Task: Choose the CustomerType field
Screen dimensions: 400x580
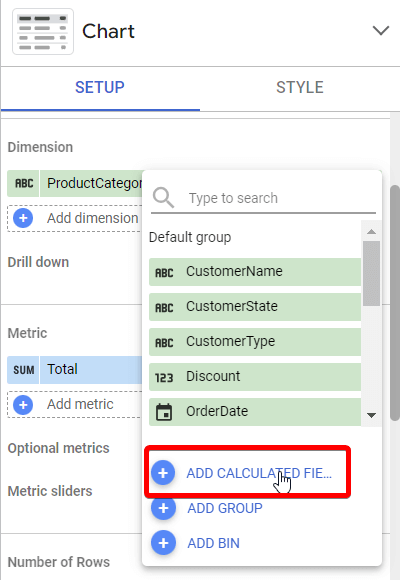Action: point(255,342)
